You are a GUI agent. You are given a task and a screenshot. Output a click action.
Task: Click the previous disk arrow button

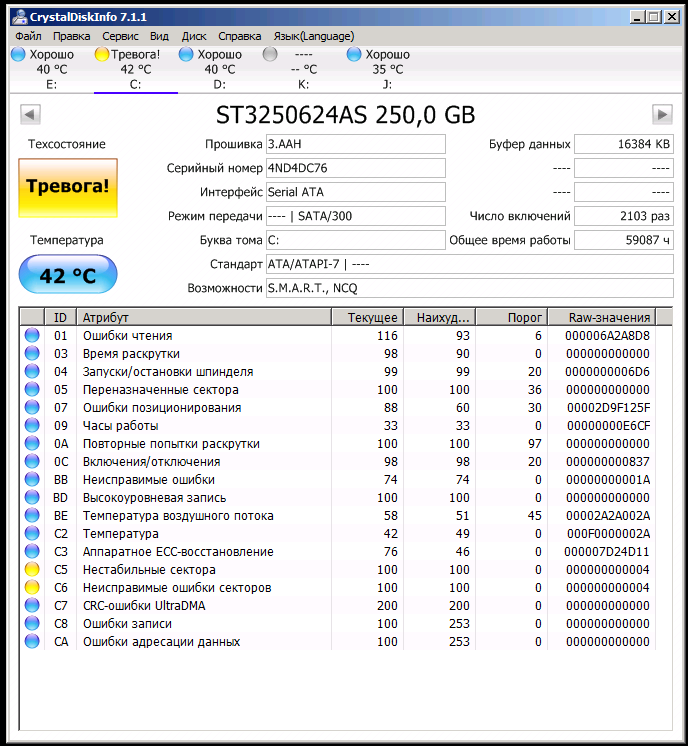(x=30, y=114)
